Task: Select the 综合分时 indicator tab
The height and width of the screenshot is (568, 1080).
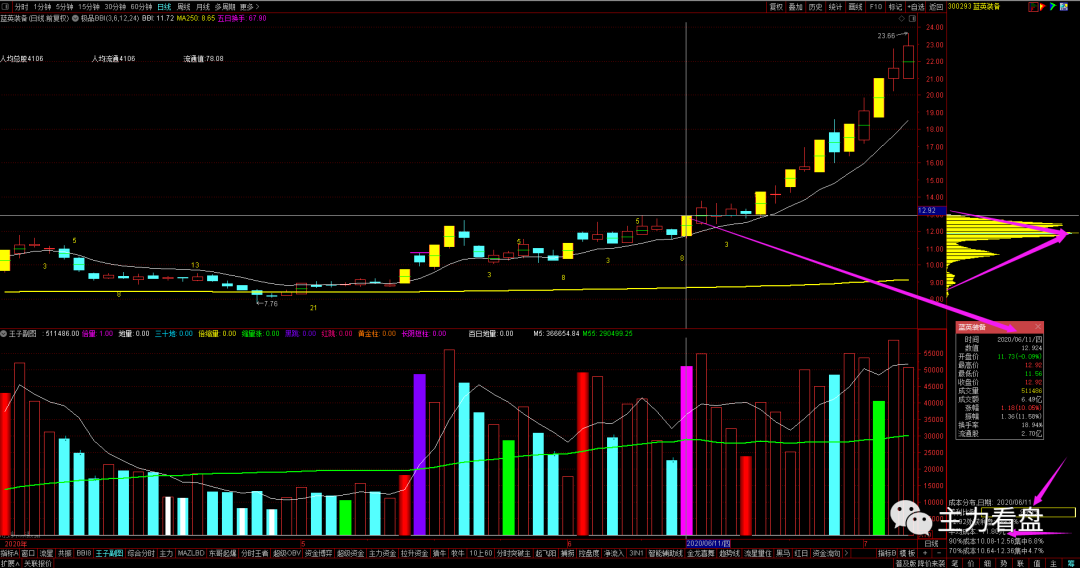Action: click(x=141, y=554)
